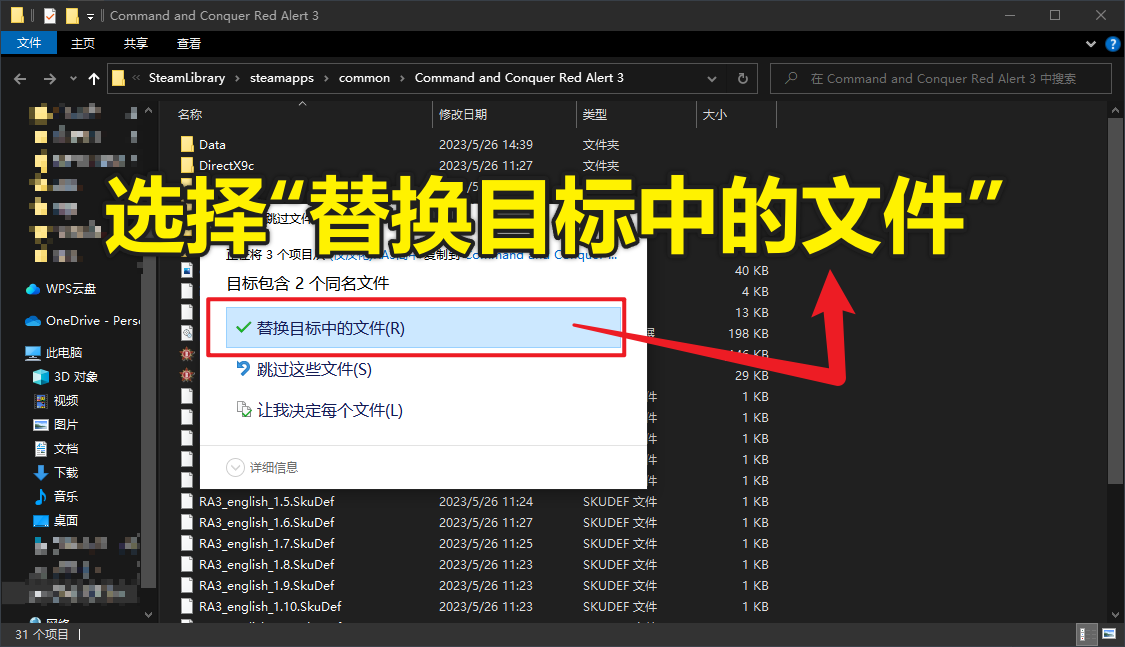
Task: Switch to details view icon in status bar
Action: (1088, 634)
